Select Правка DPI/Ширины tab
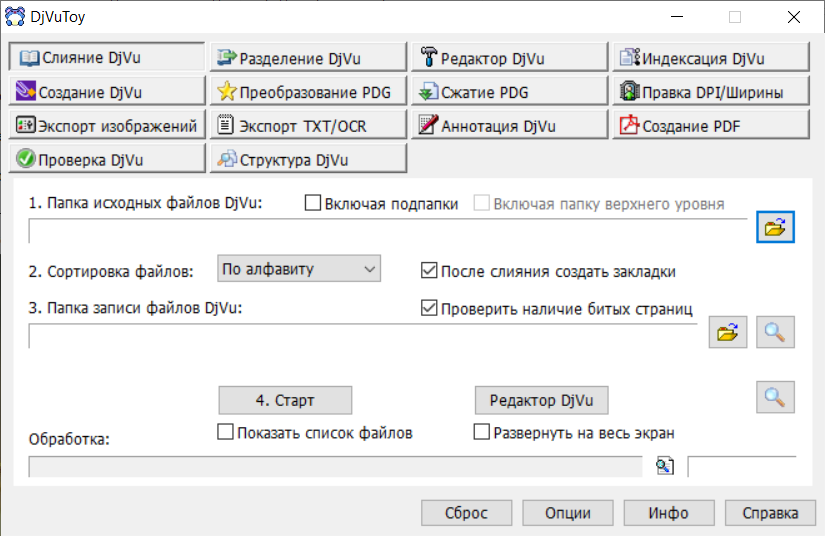 coord(711,91)
